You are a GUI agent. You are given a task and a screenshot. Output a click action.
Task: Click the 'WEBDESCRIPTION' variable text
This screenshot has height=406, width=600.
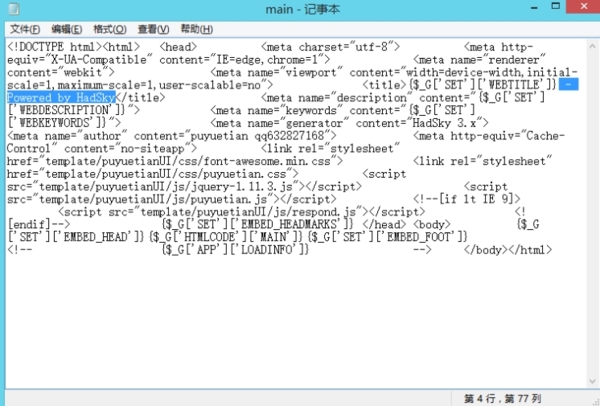64,110
